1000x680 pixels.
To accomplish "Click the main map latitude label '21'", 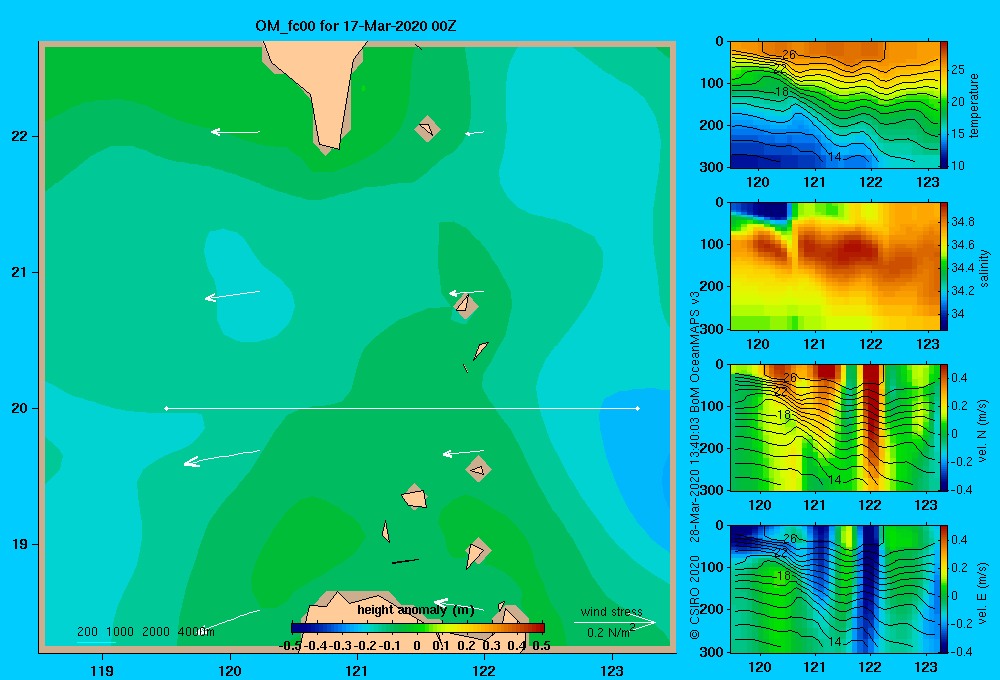I will pos(20,272).
